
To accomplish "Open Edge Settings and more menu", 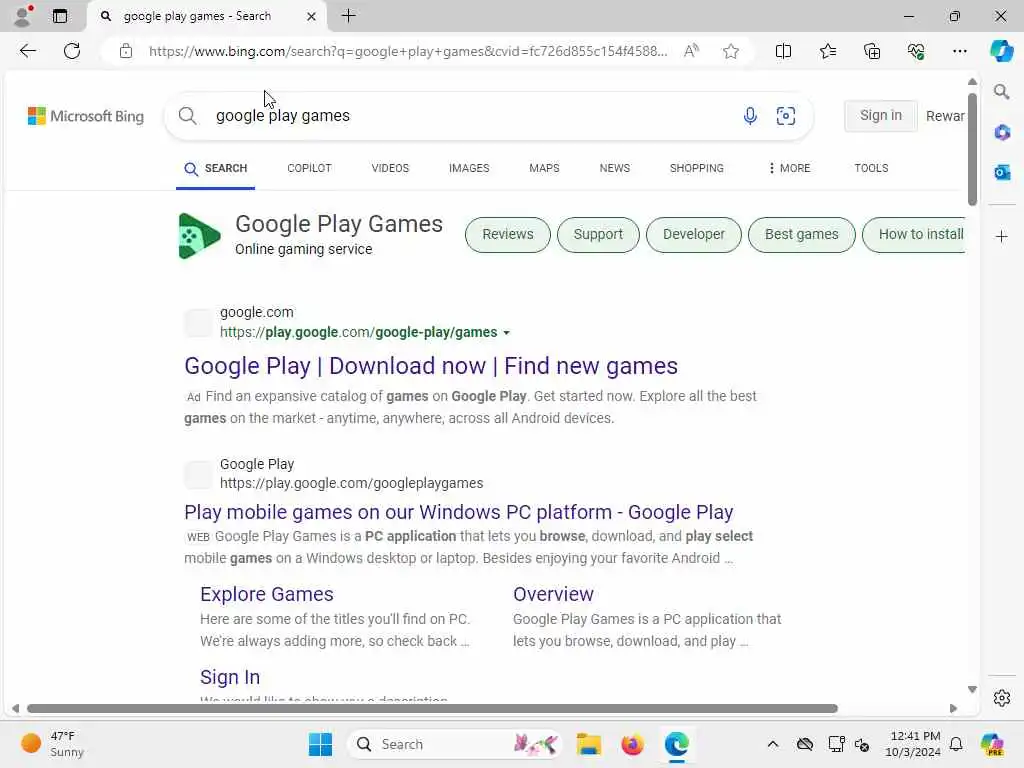I will [959, 51].
